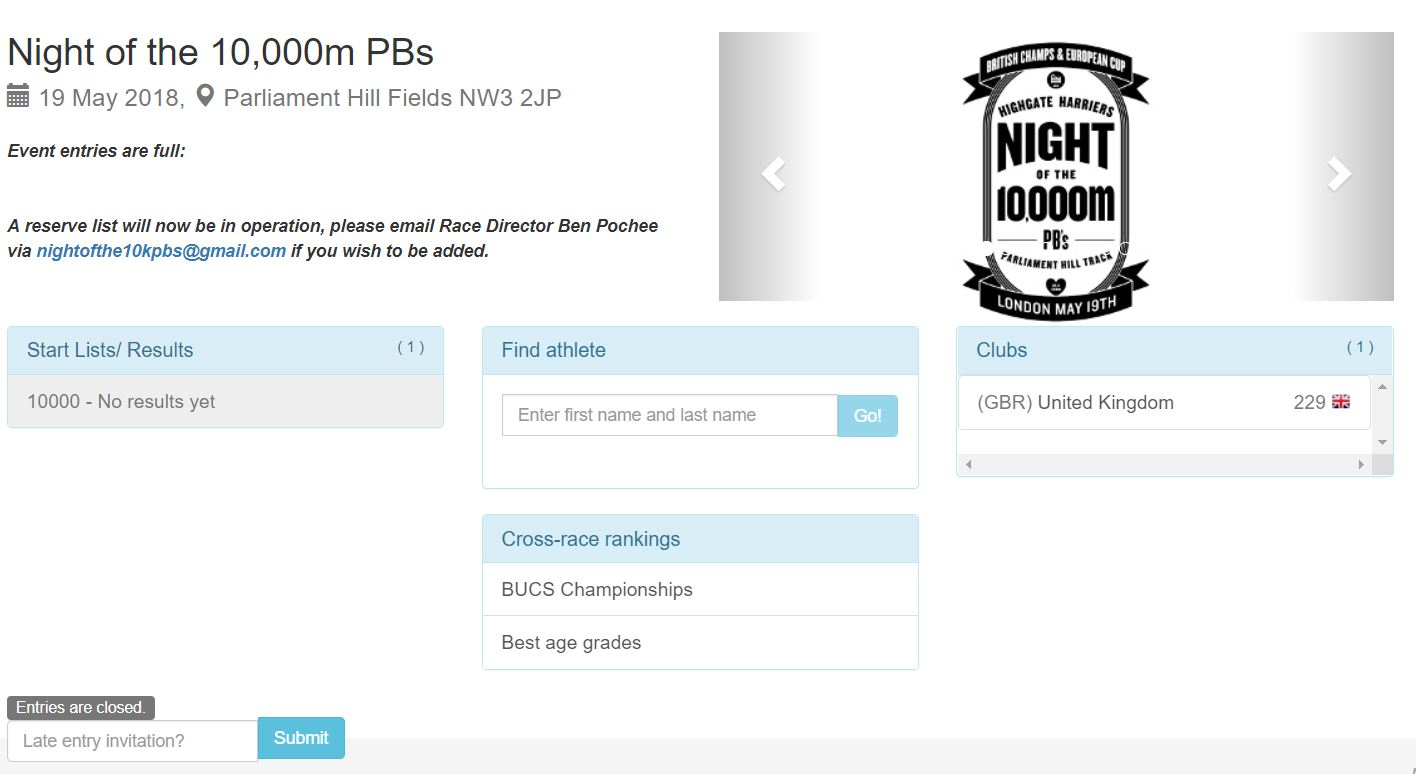Click the Clubs list scroll down arrow

tap(1382, 442)
